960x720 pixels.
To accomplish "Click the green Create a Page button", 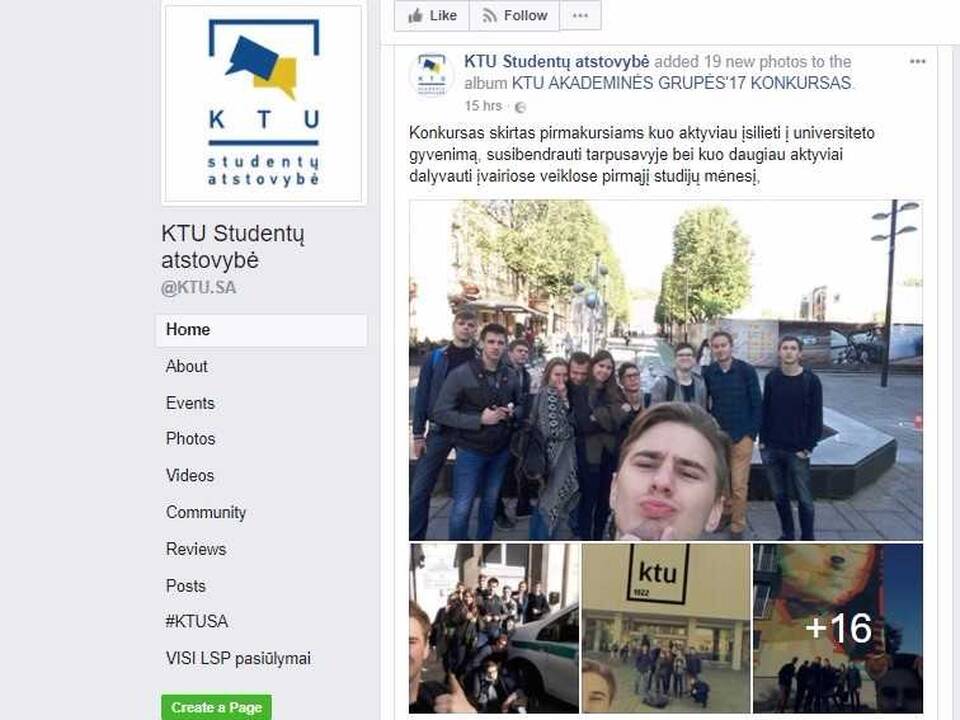I will coord(217,707).
